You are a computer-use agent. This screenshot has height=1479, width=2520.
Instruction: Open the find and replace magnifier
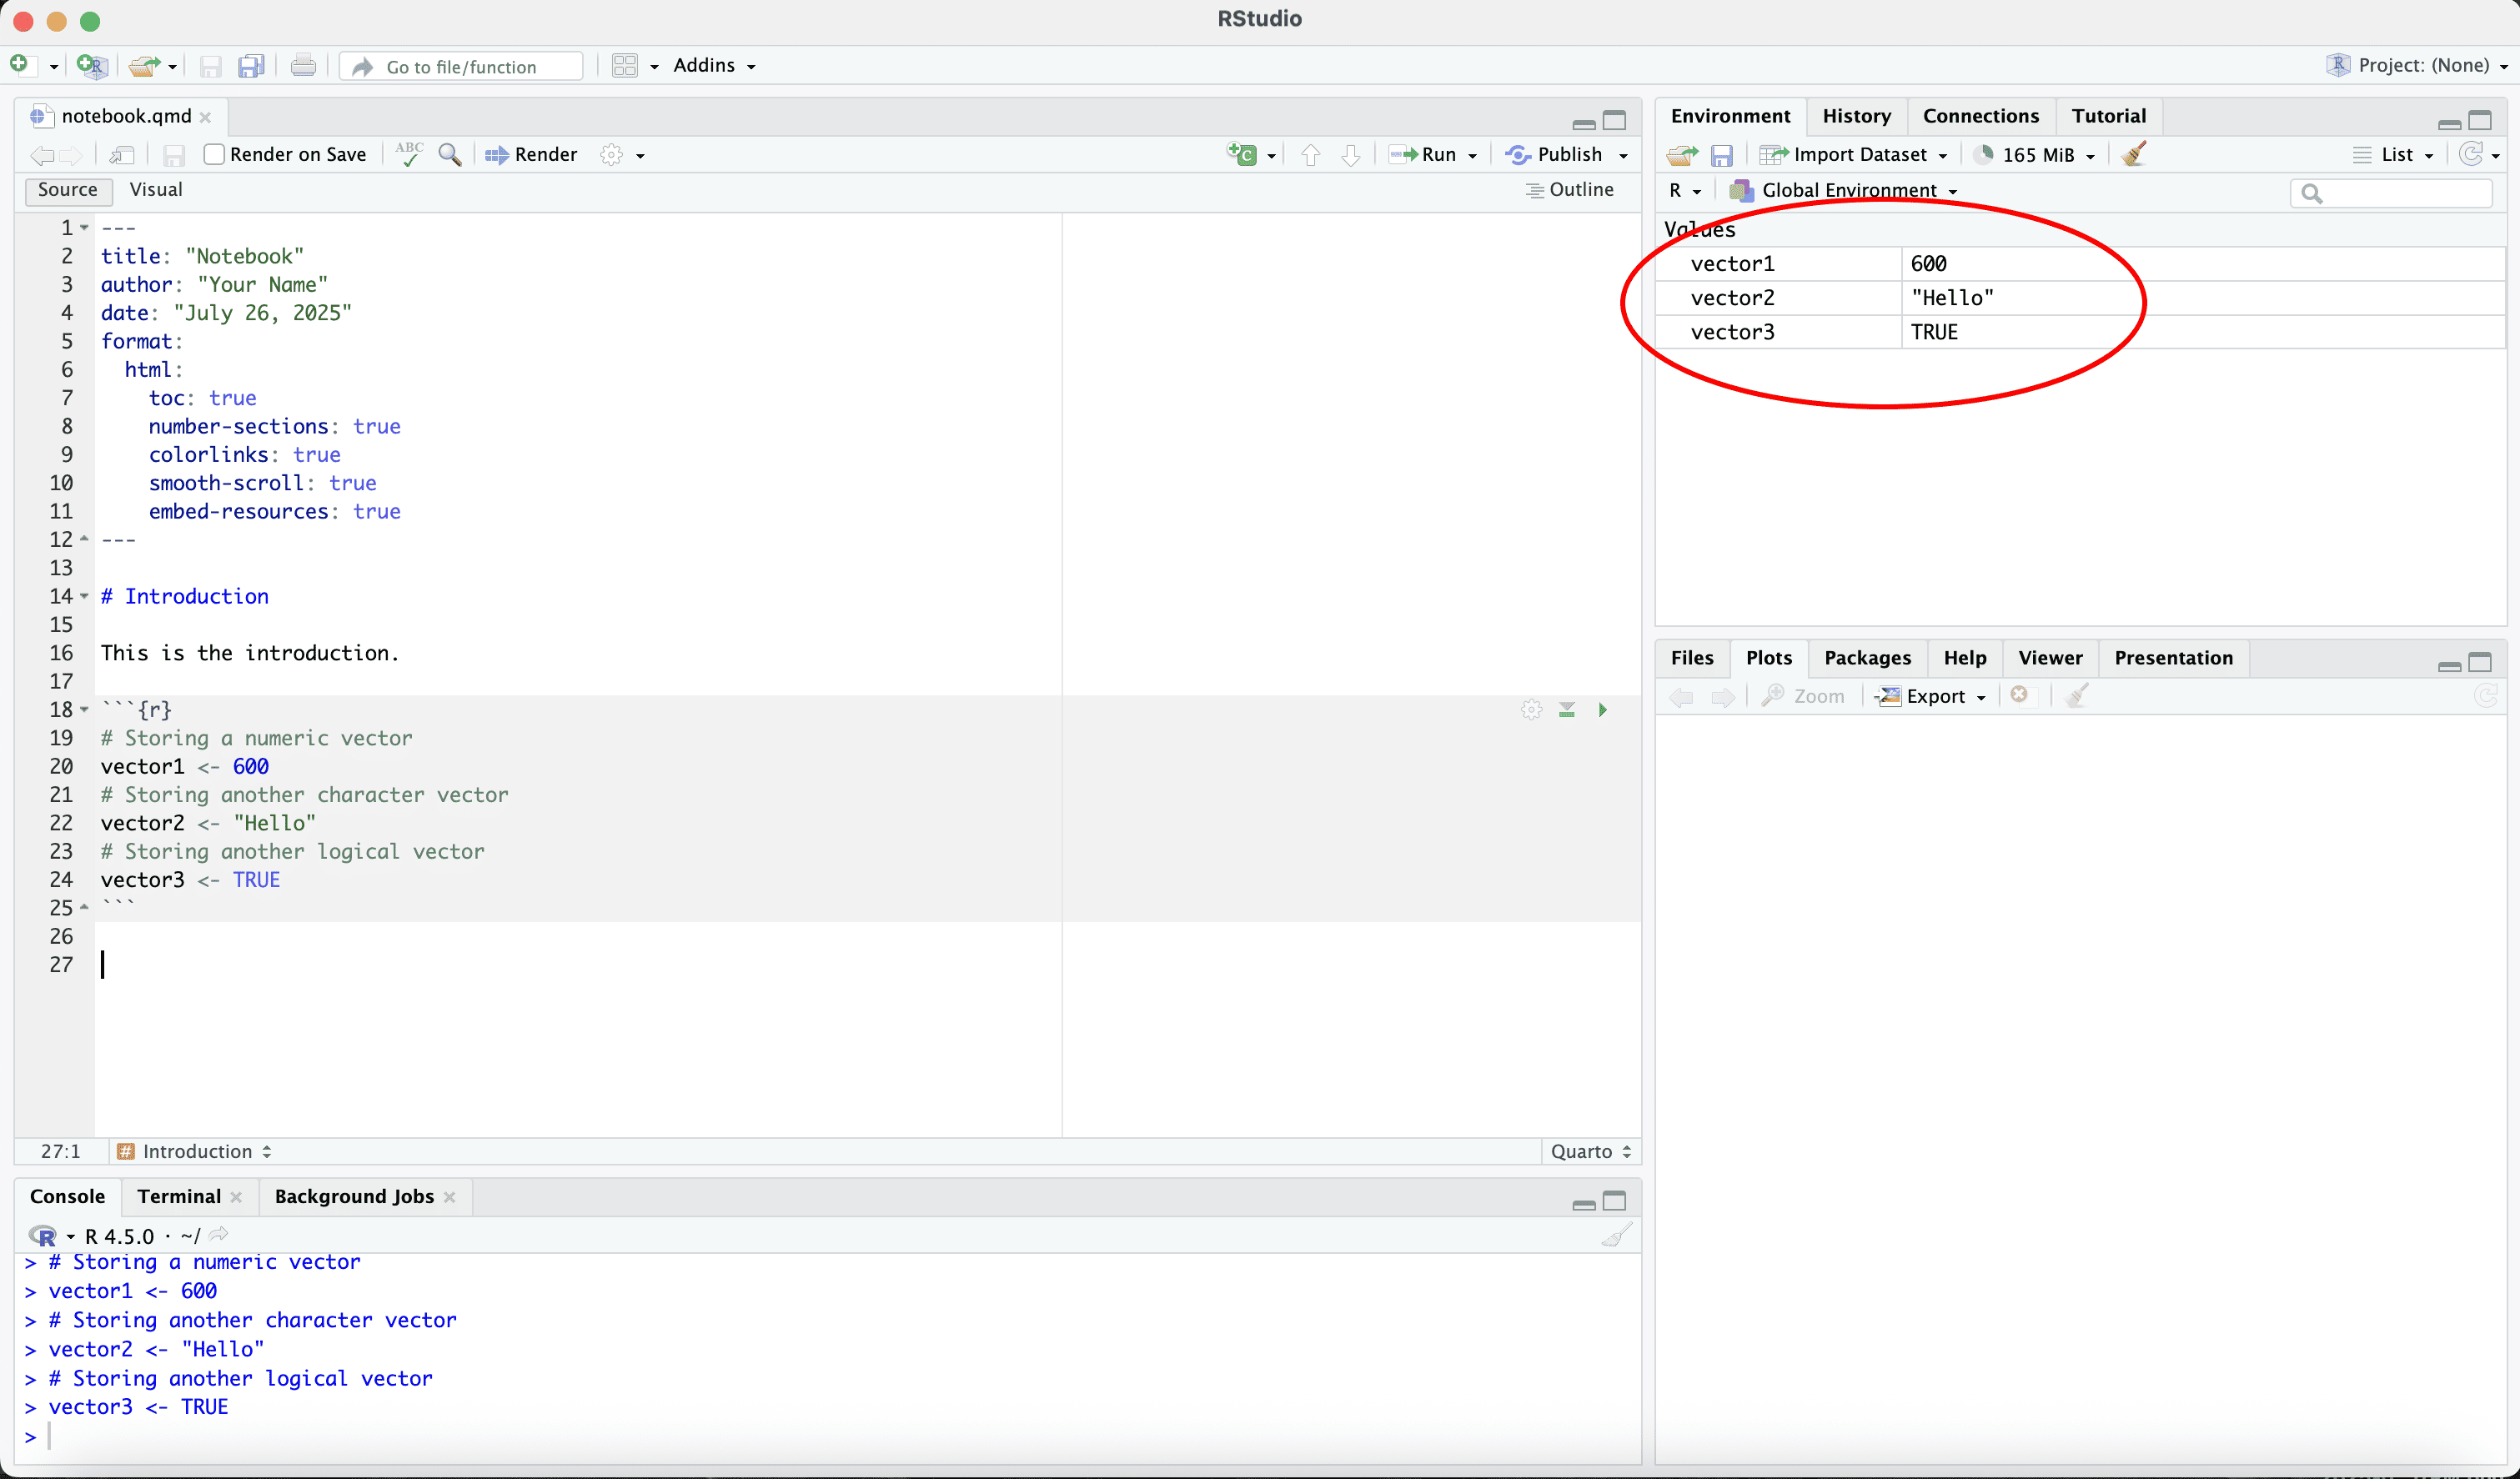pos(450,154)
